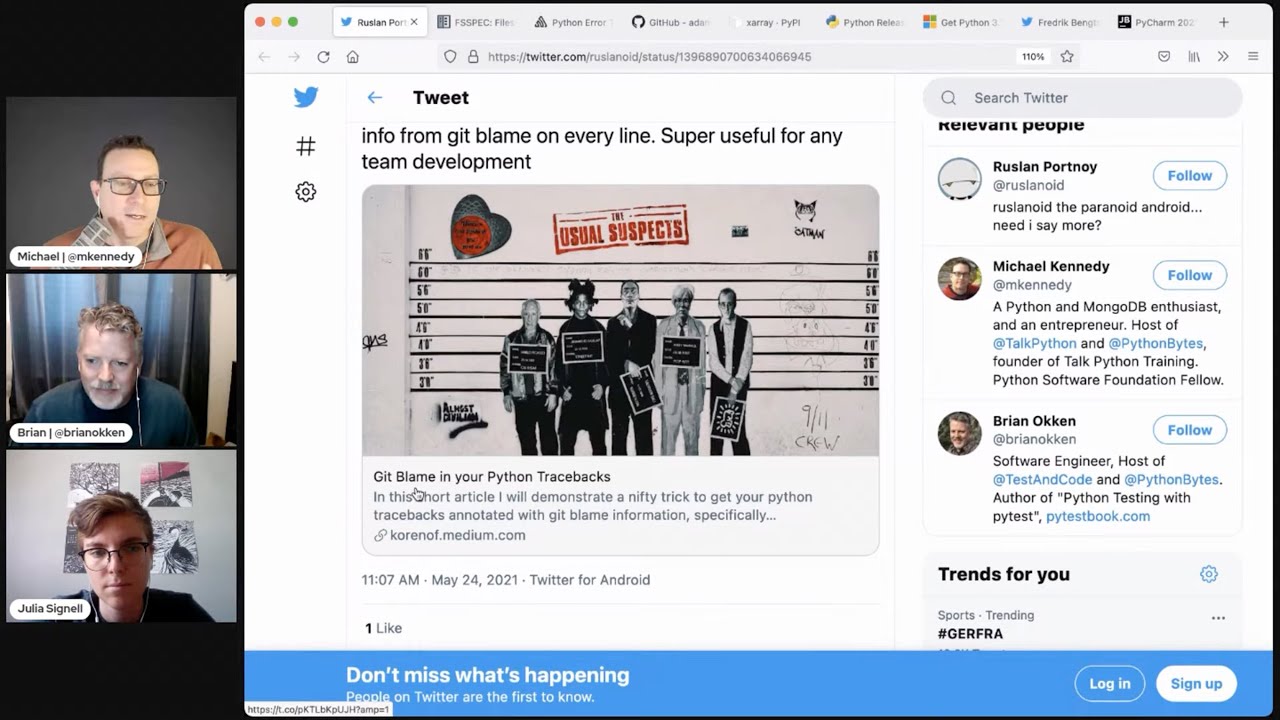This screenshot has height=720, width=1280.
Task: Click the search magnifier icon
Action: tap(949, 98)
